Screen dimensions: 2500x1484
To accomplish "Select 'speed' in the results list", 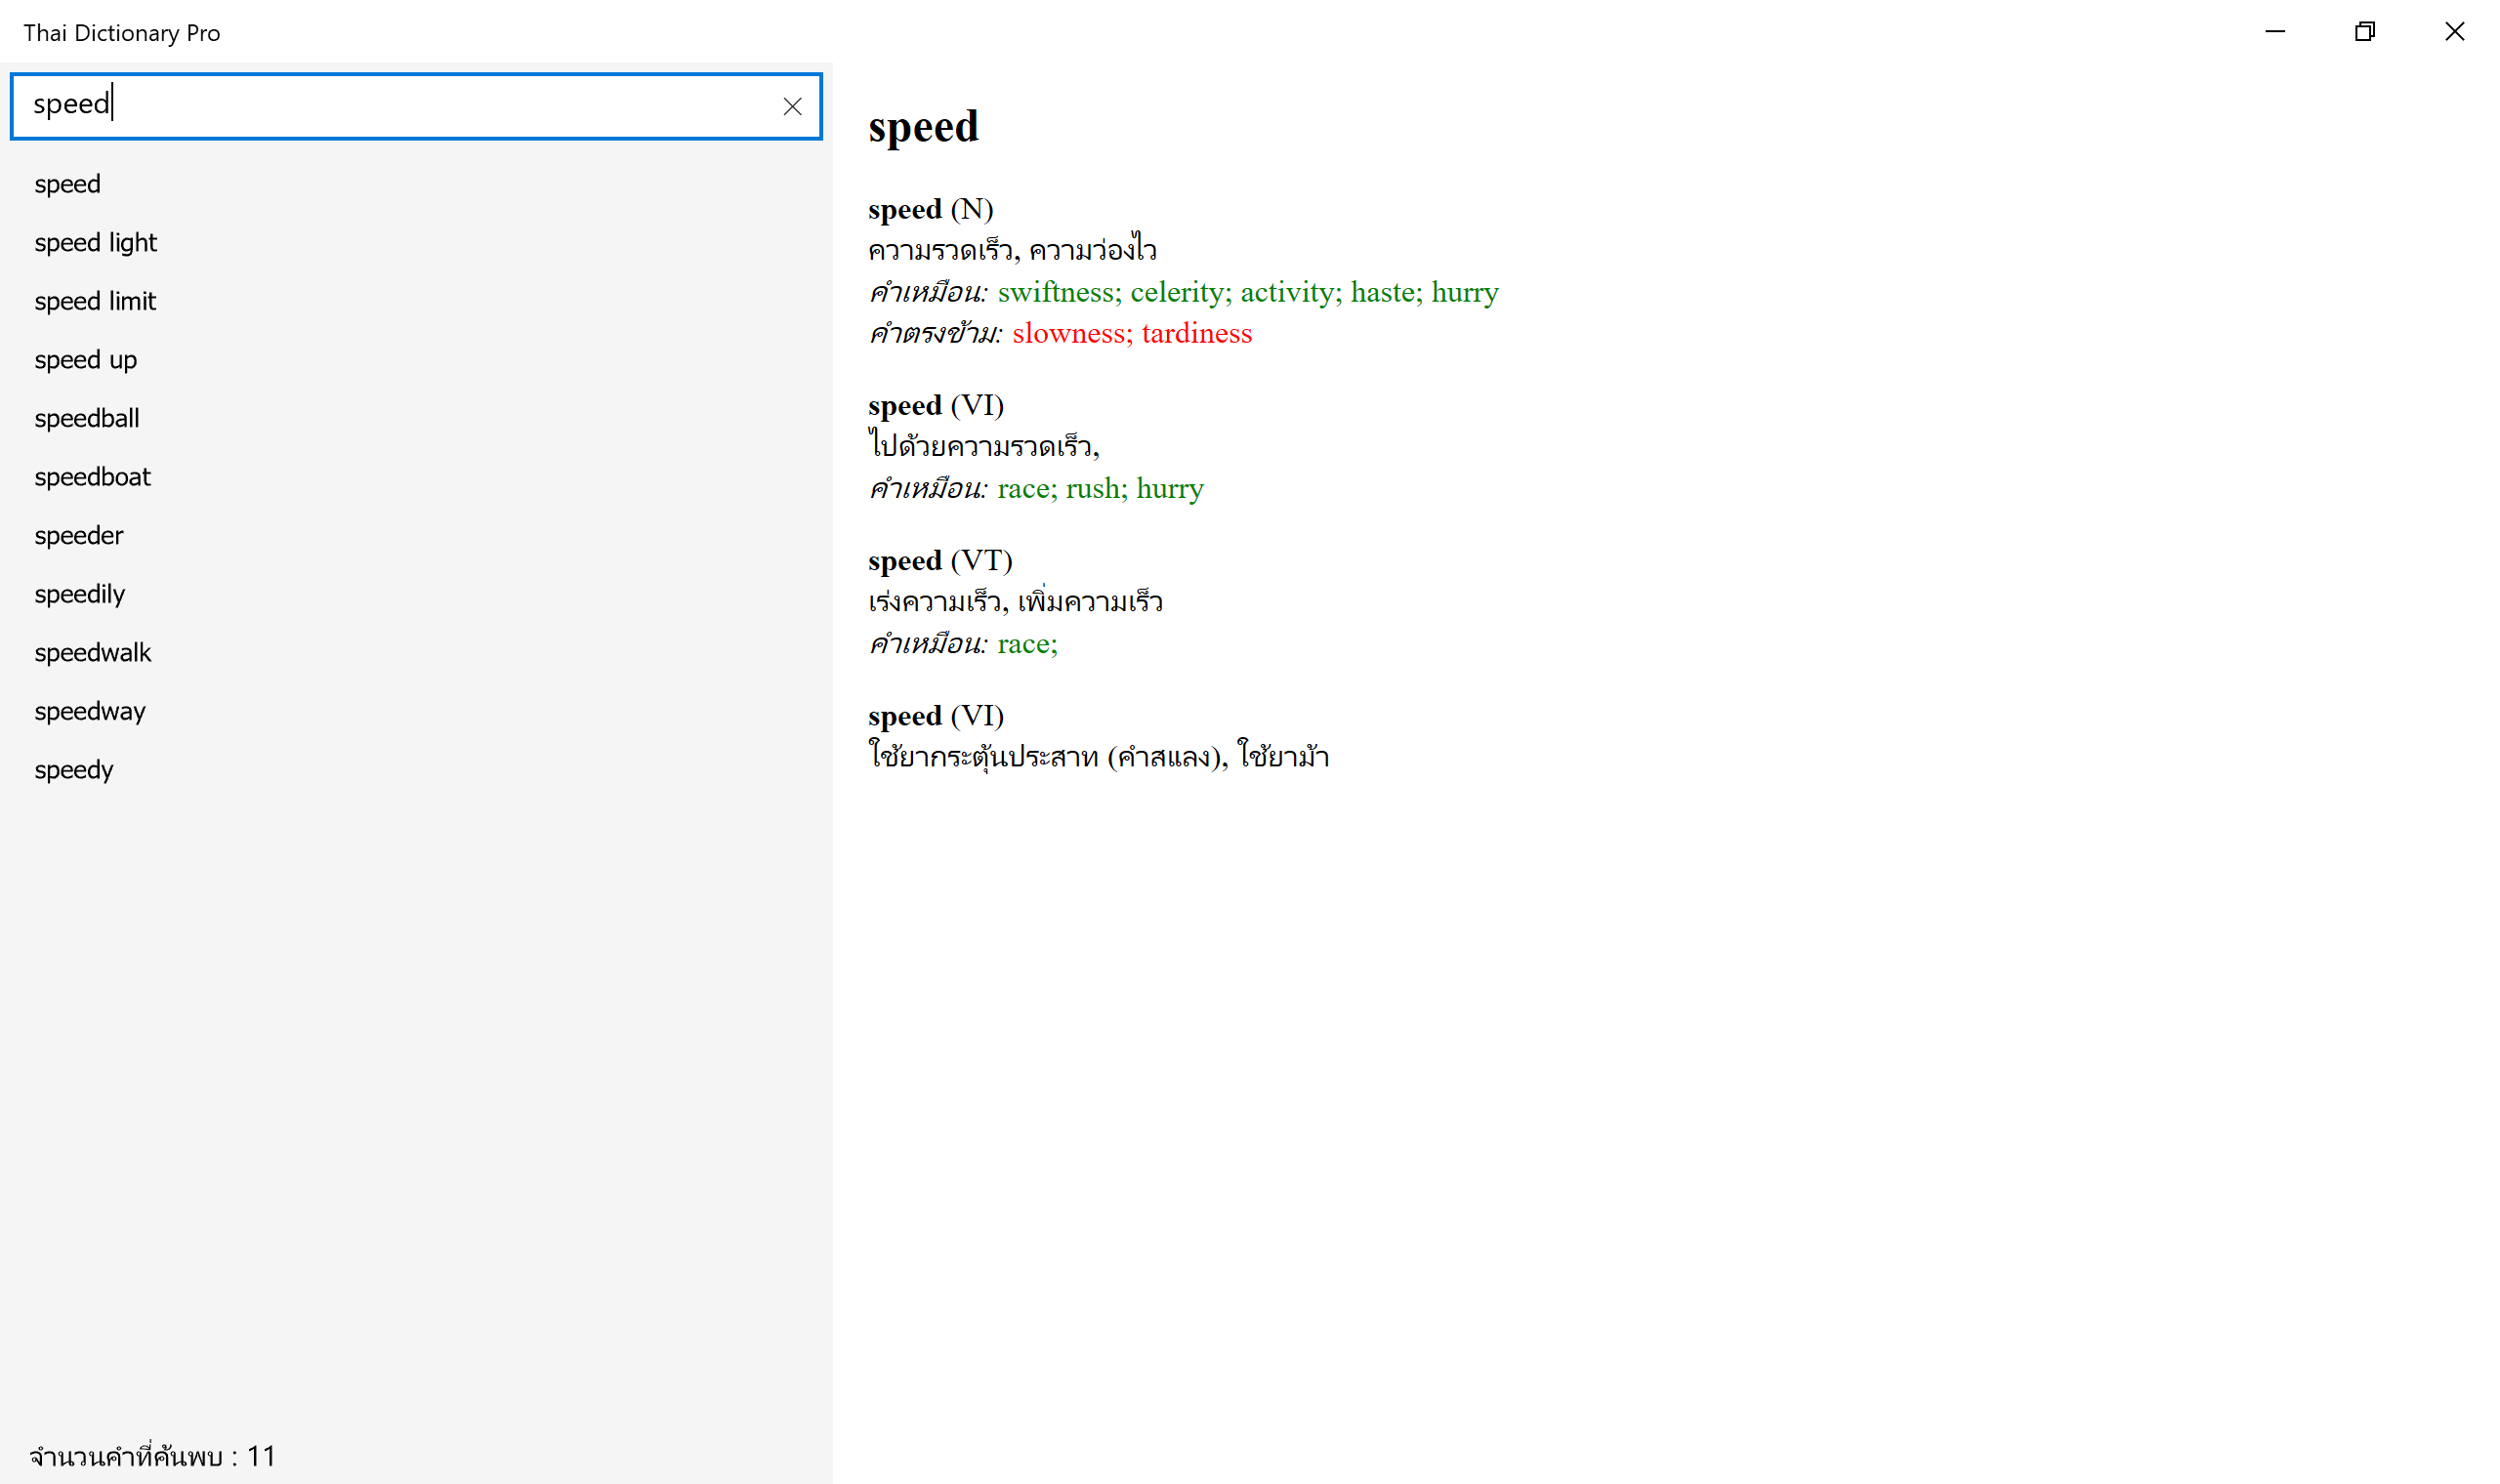I will tap(67, 184).
